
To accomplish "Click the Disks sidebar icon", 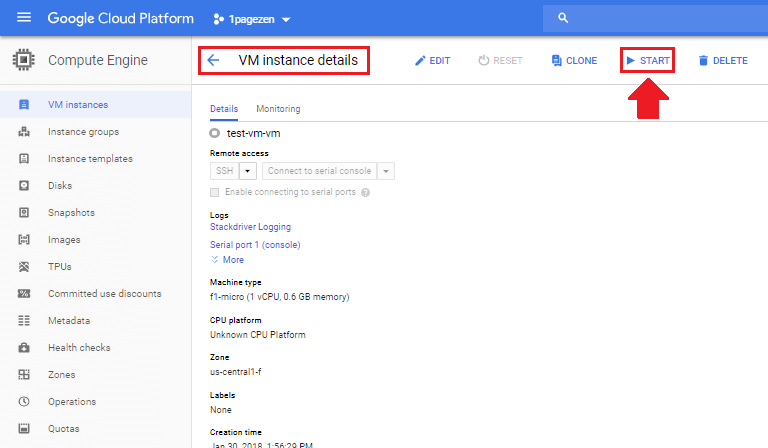I will click(24, 186).
